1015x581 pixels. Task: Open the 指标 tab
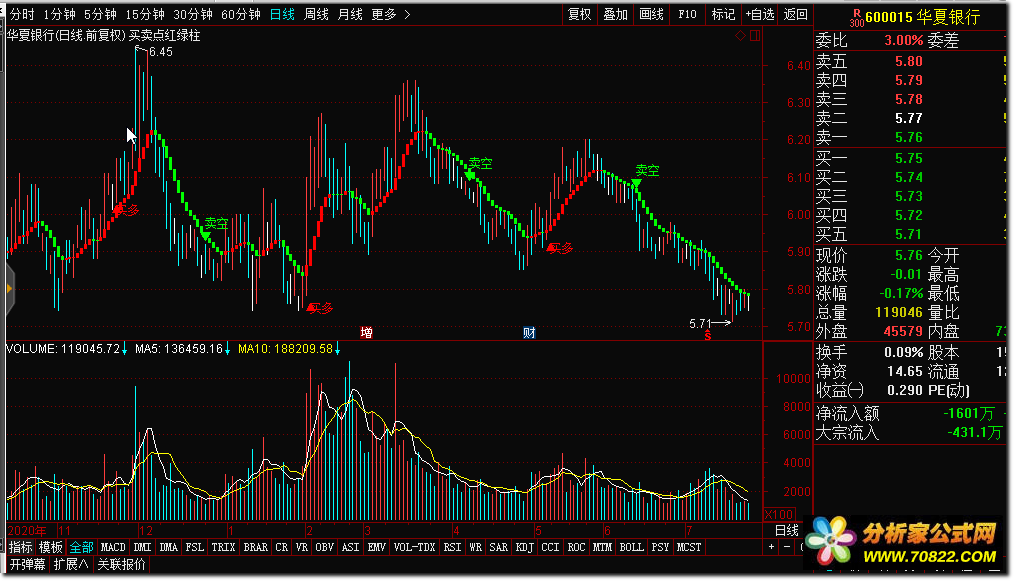pos(21,547)
